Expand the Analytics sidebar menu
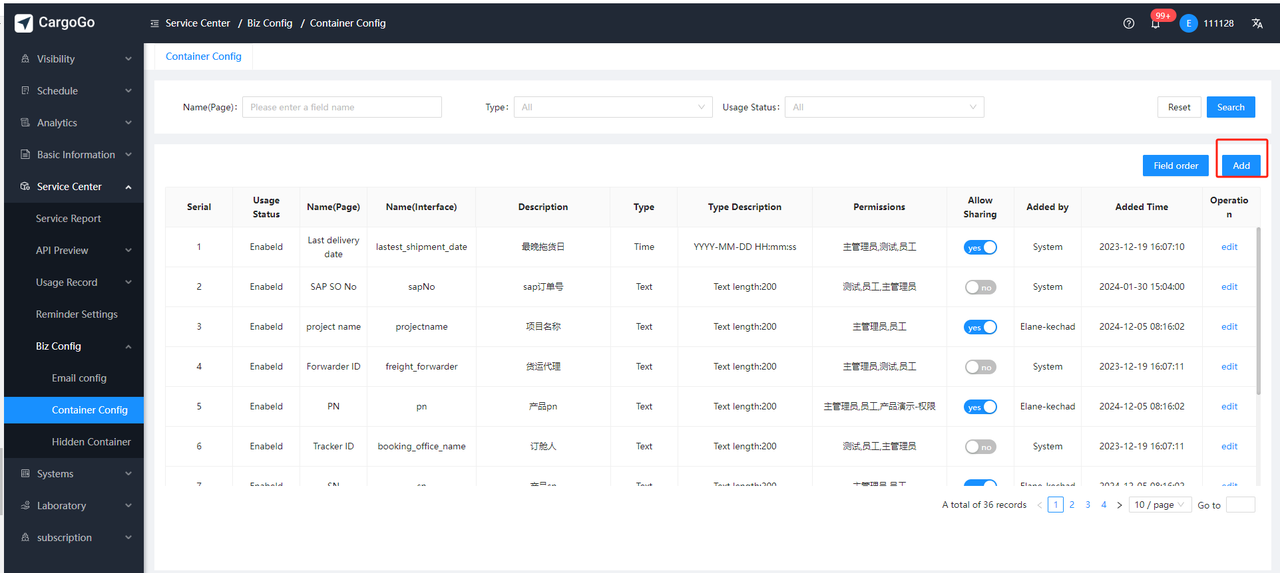This screenshot has height=573, width=1280. click(x=128, y=123)
